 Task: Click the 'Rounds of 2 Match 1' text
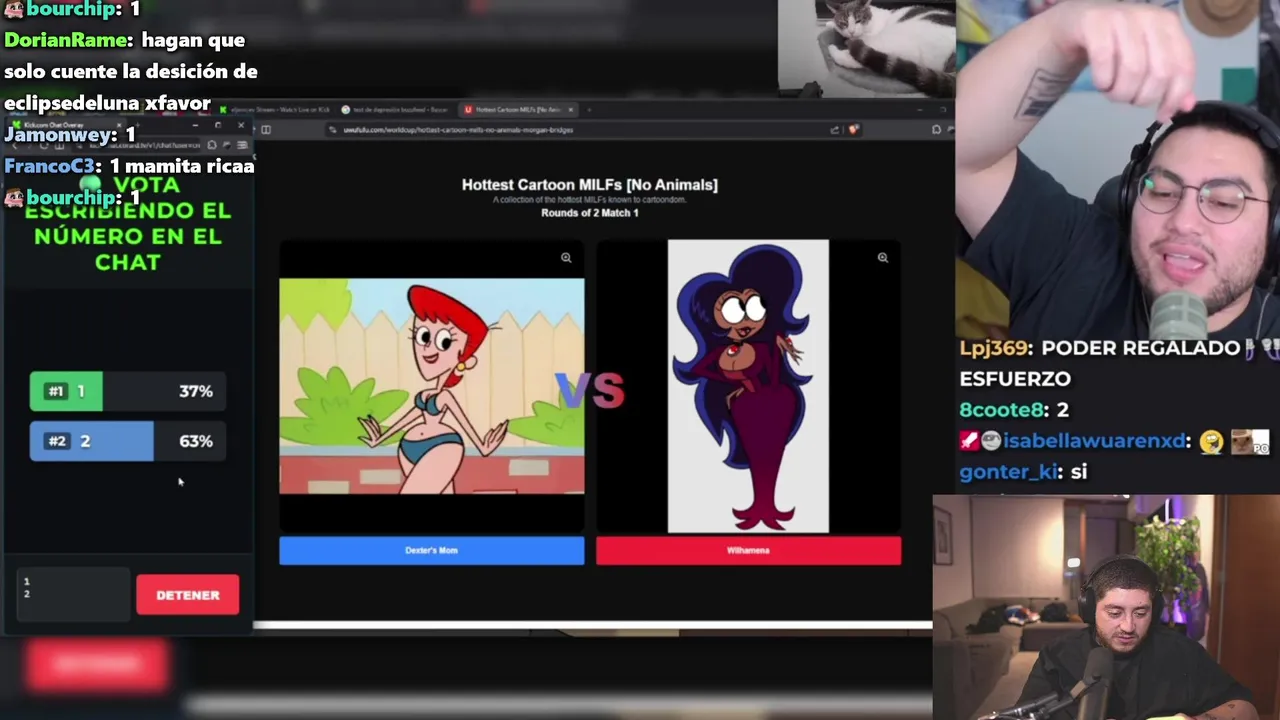(590, 213)
